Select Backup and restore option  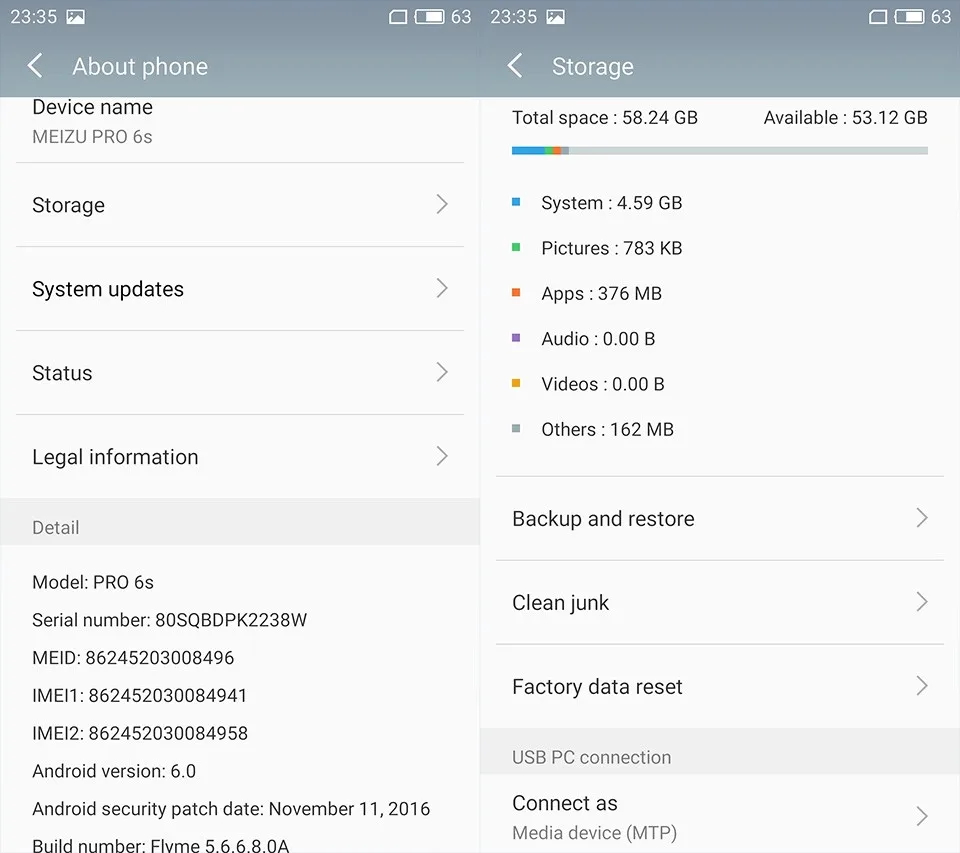point(720,518)
